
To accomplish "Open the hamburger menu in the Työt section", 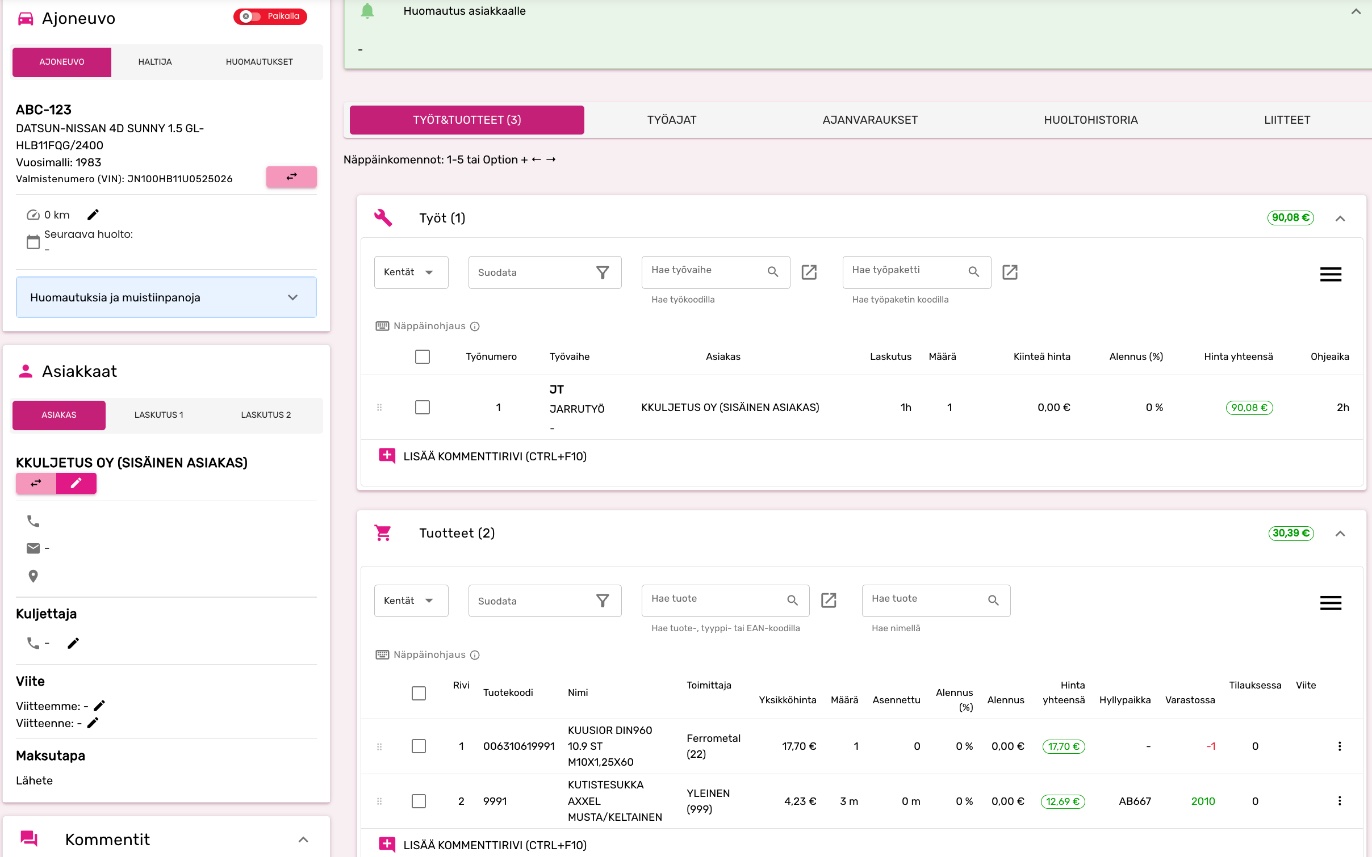I will point(1330,274).
